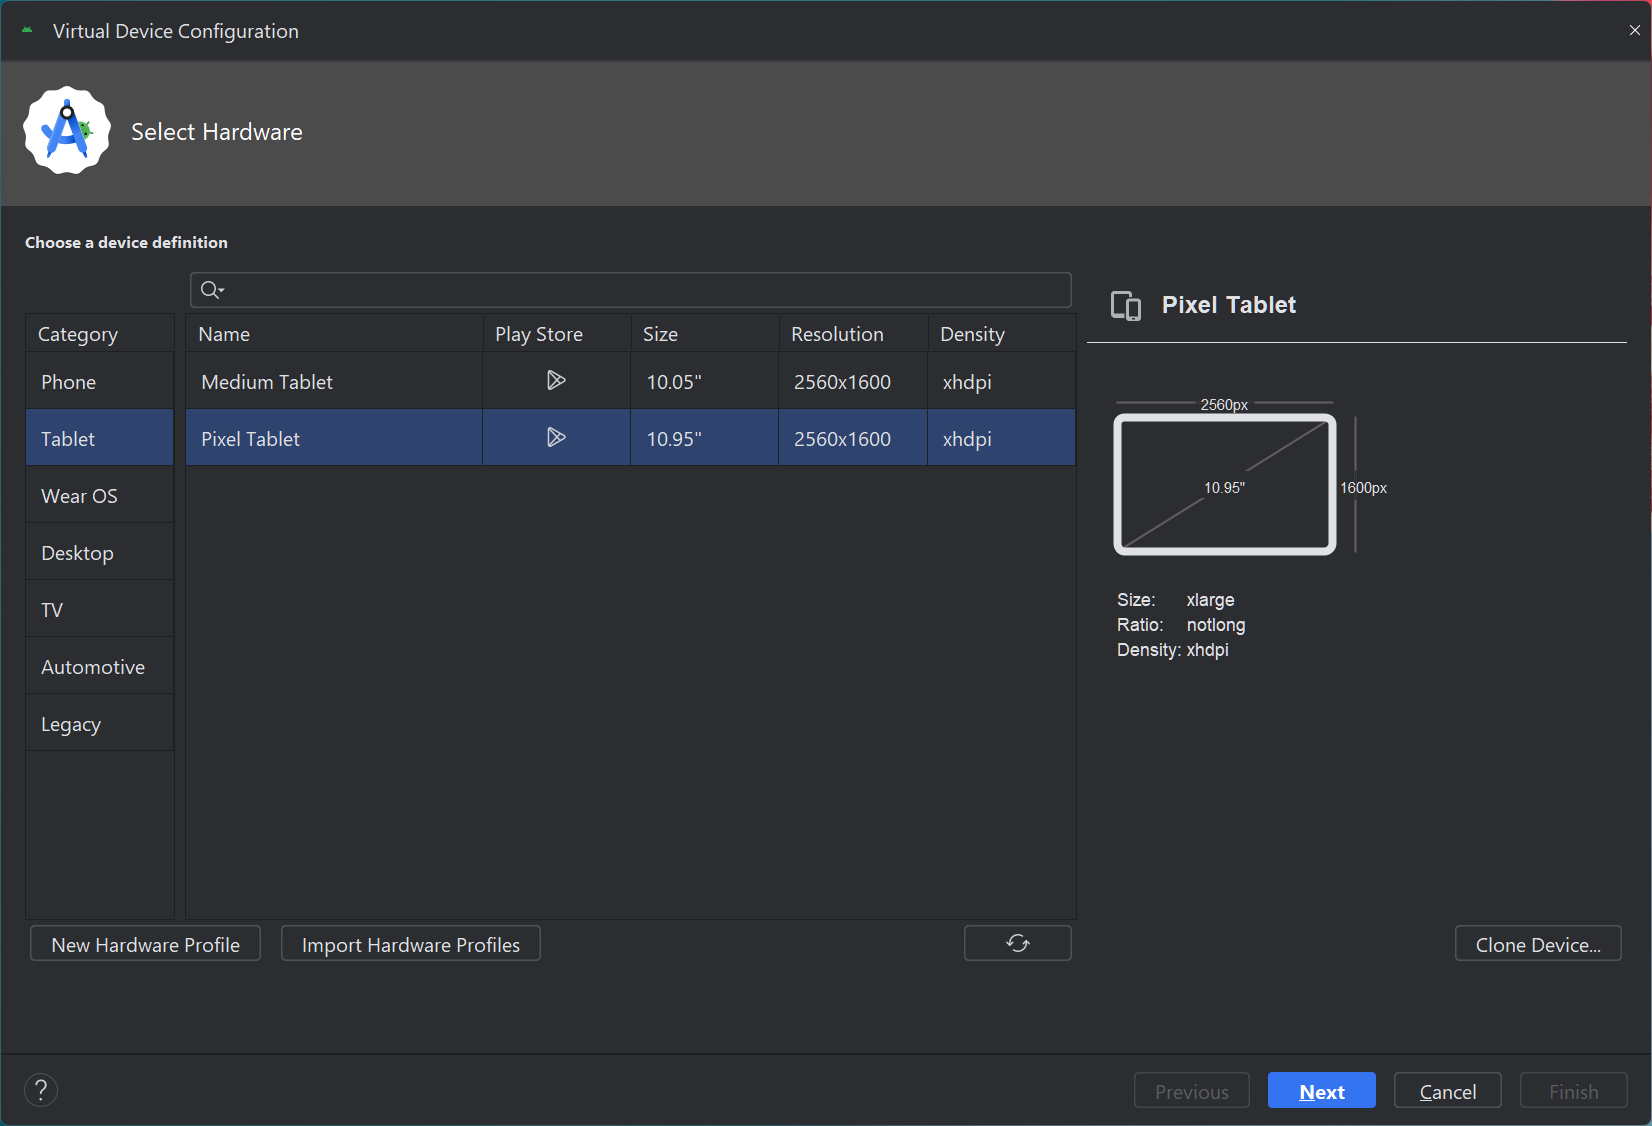Click the help question mark icon
The width and height of the screenshot is (1652, 1126).
(41, 1090)
